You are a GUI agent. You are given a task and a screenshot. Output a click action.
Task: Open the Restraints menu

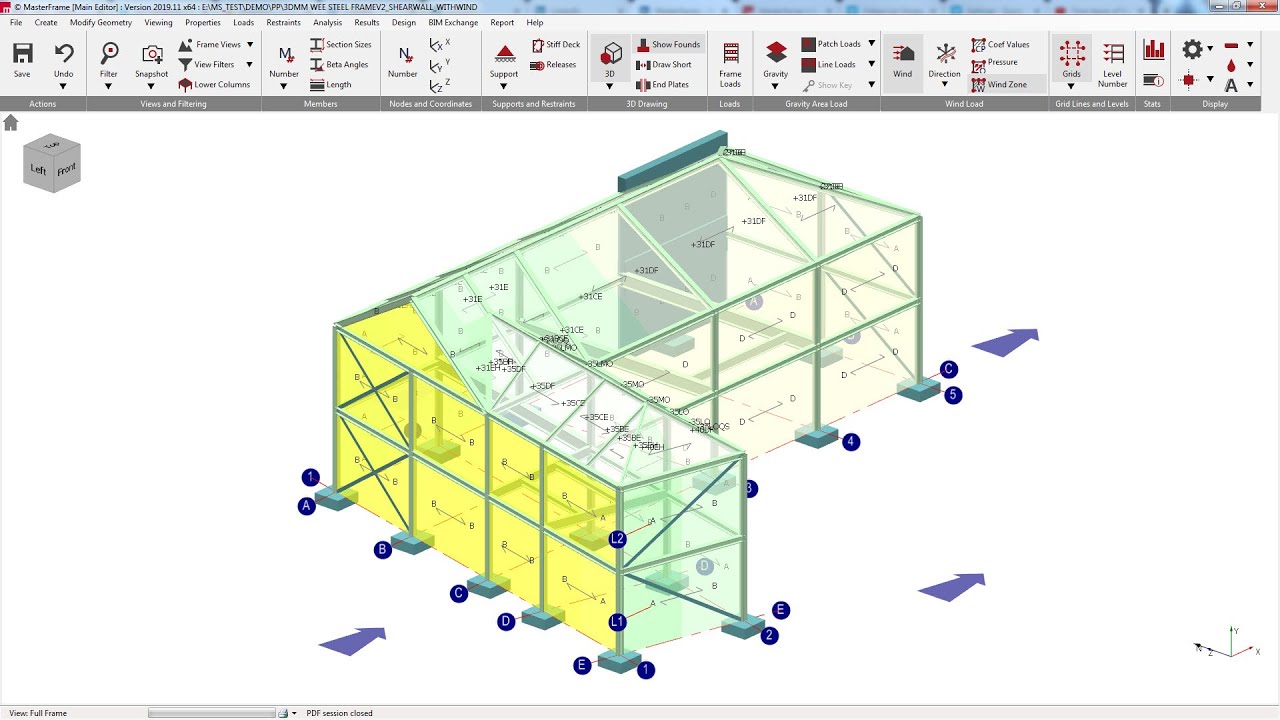coord(283,22)
